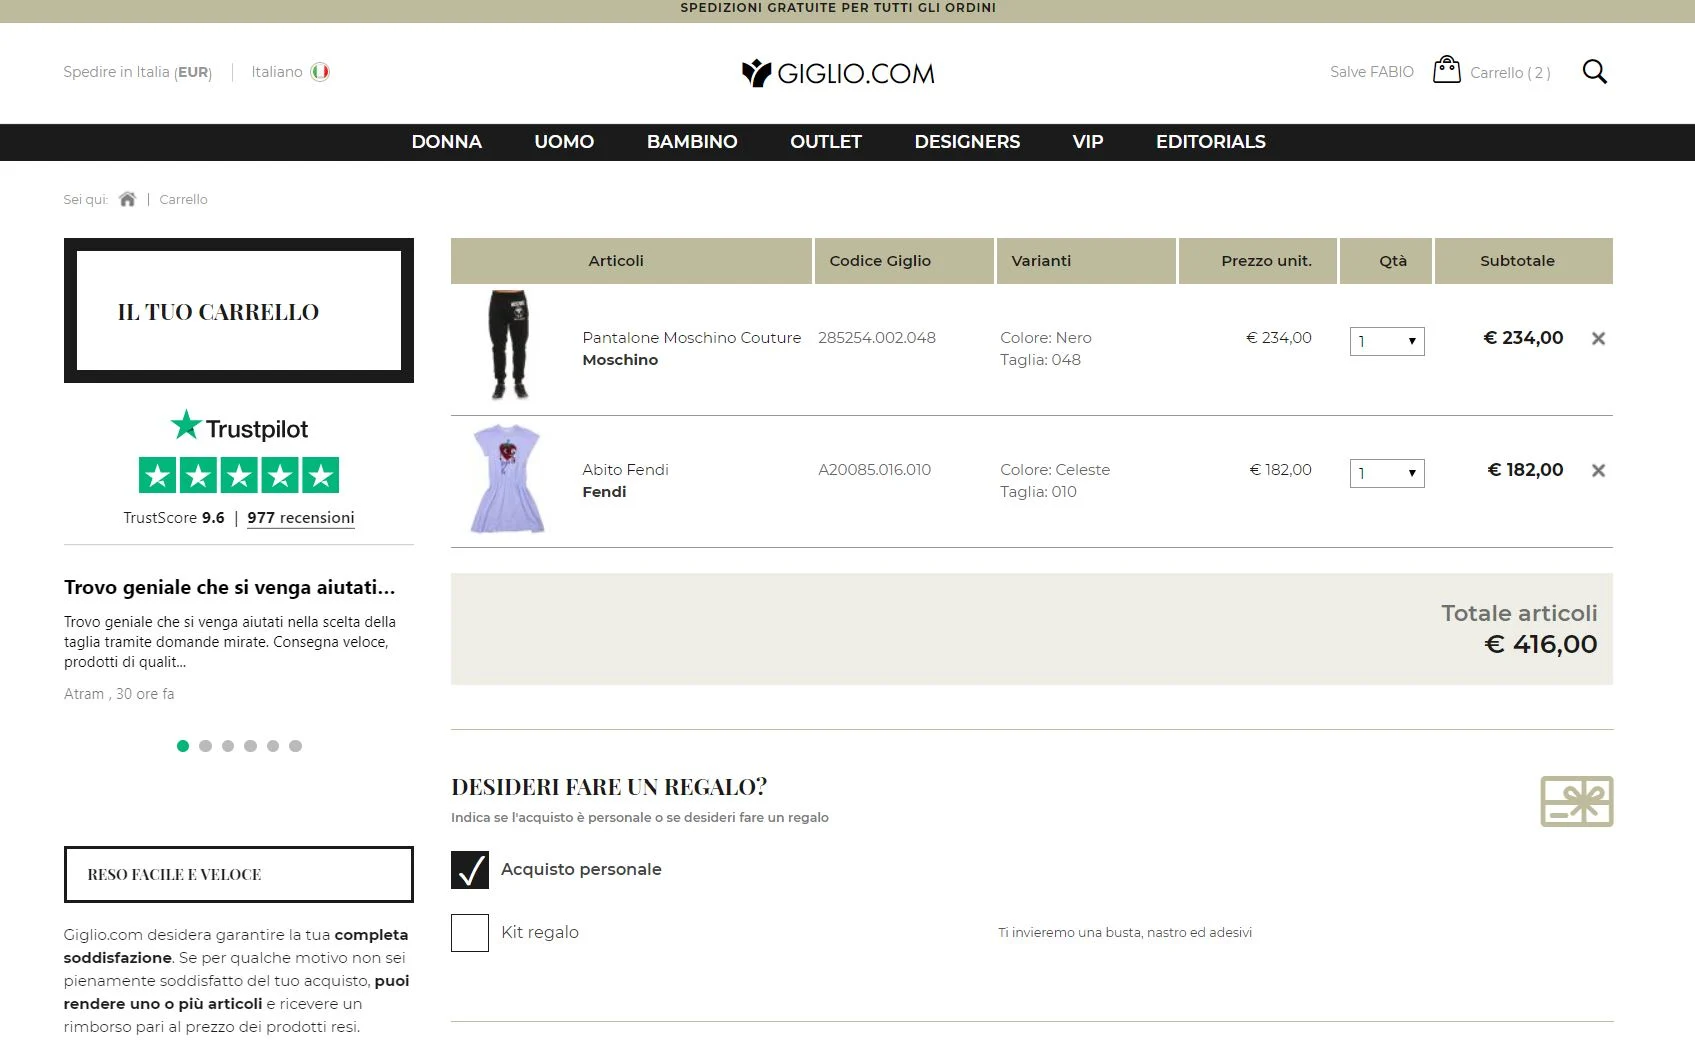Viewport: 1695px width, 1047px height.
Task: Click the home breadcrumb icon
Action: (x=127, y=199)
